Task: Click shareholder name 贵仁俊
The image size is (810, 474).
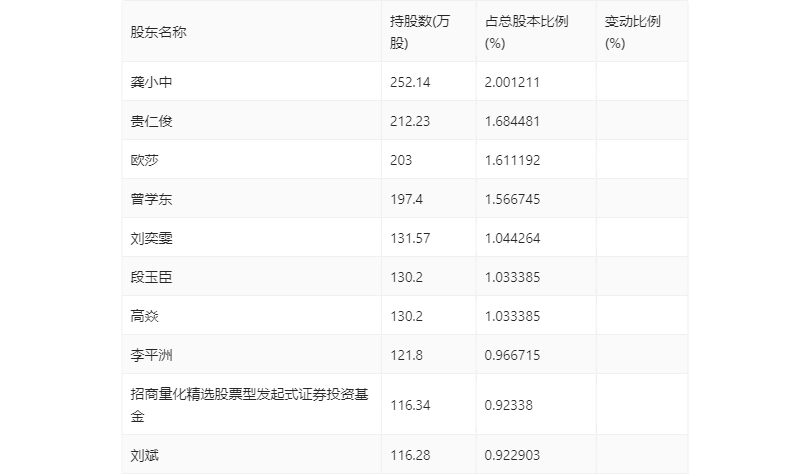Action: point(145,121)
